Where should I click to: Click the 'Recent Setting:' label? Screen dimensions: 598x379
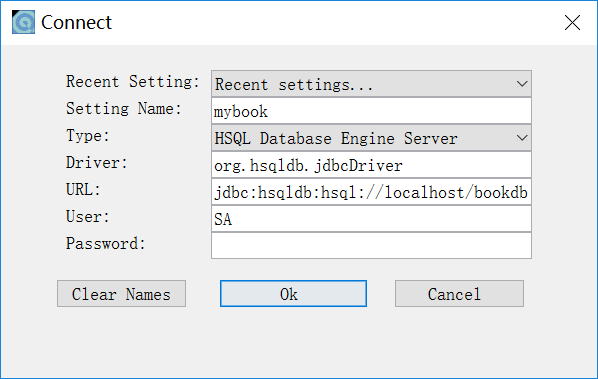(x=132, y=82)
